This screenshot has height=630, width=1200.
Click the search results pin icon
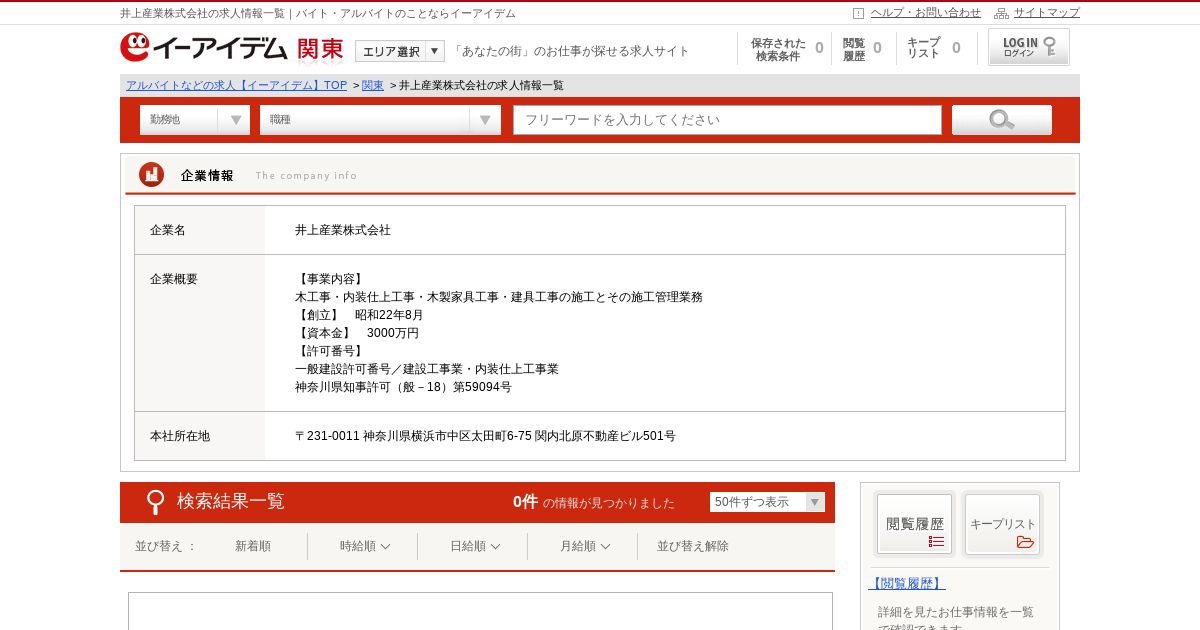[x=155, y=502]
